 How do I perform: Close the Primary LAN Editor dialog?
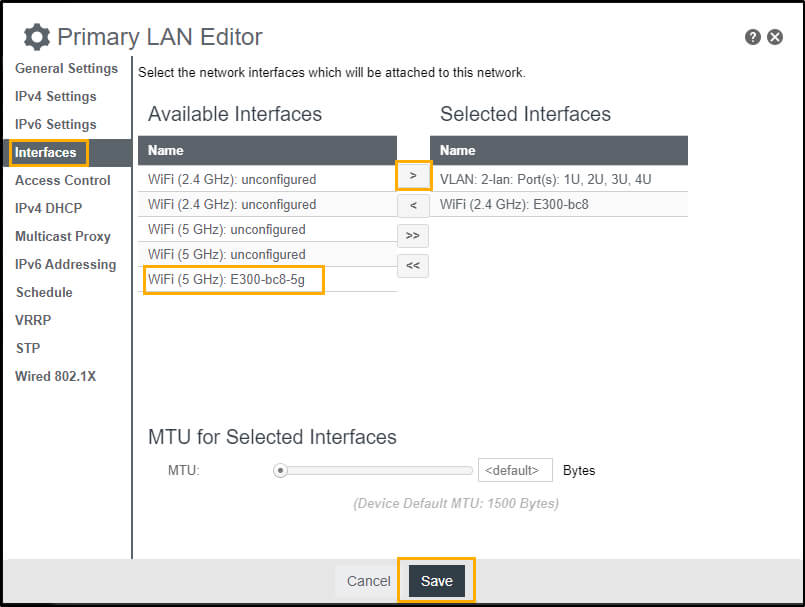tap(775, 37)
